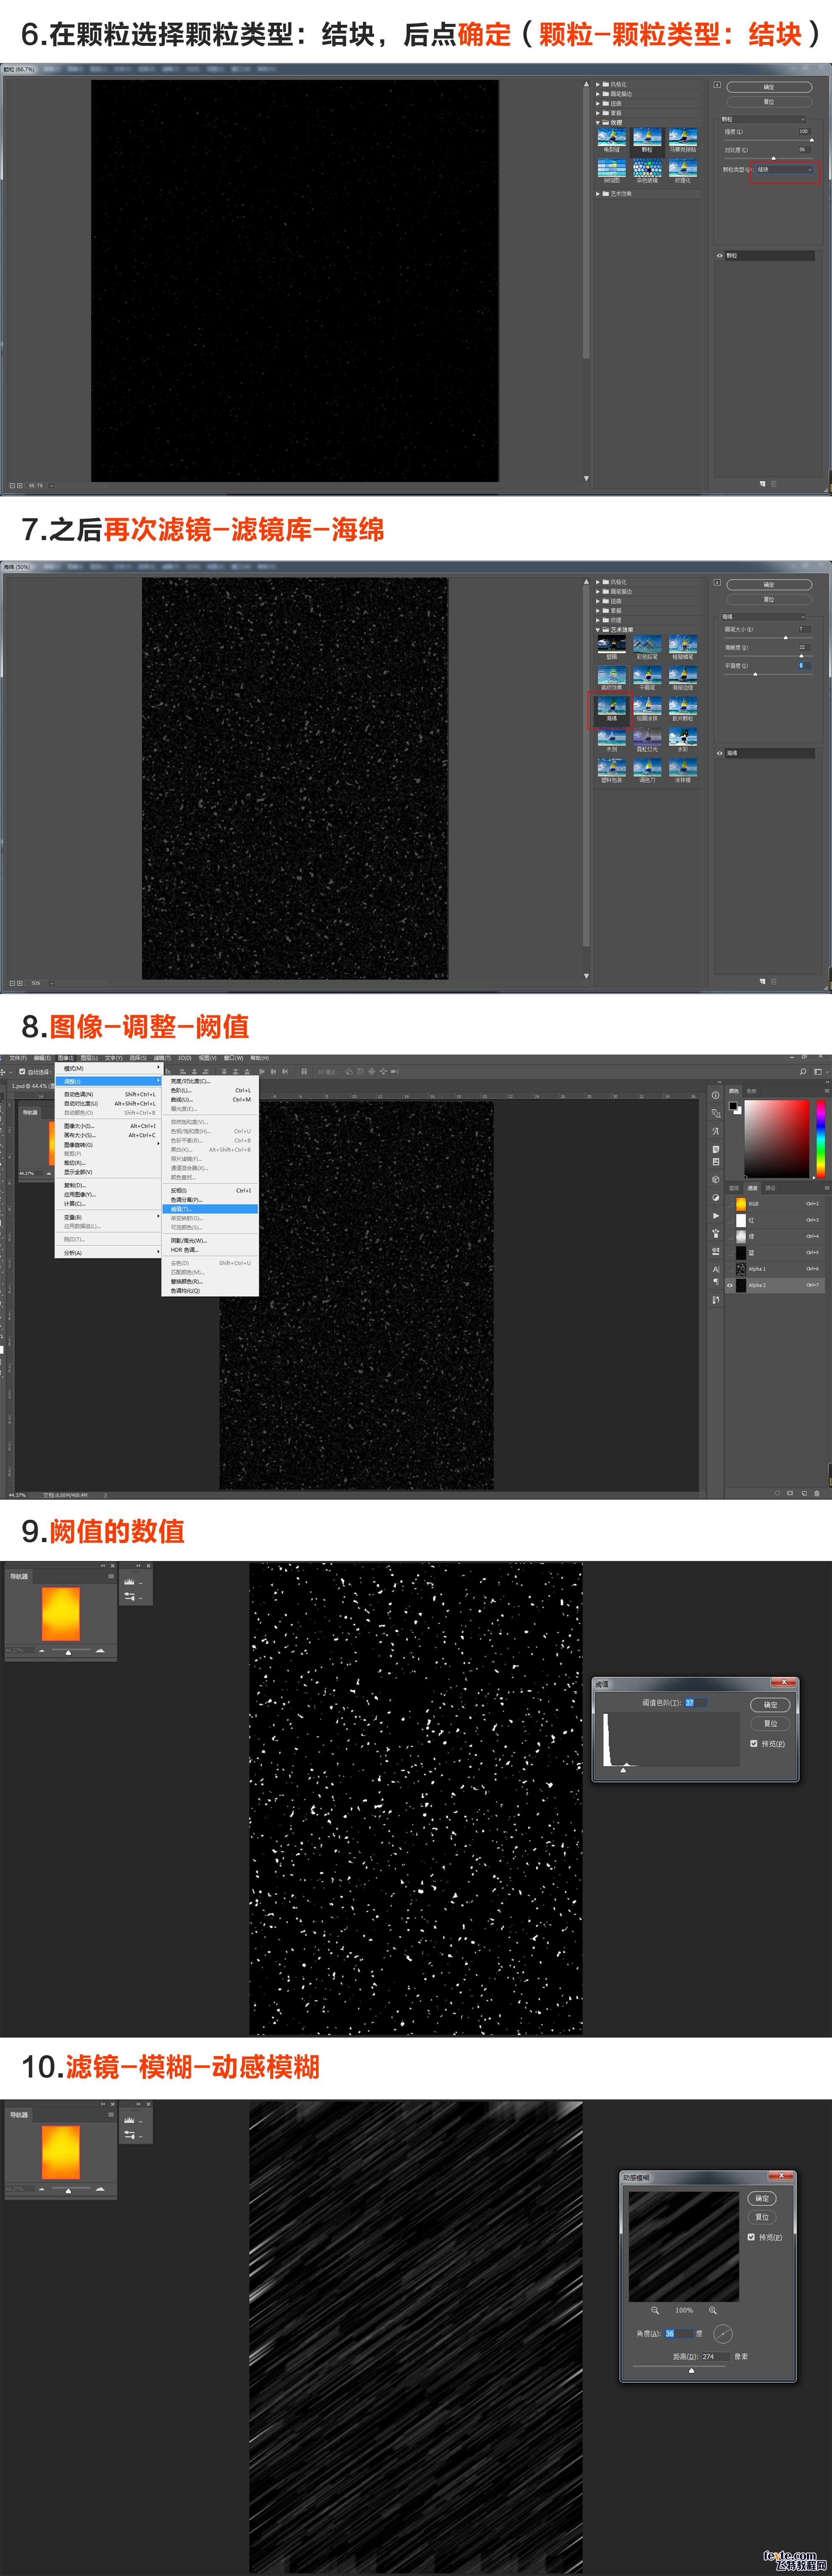Click the 平滑度 slider handle in the Sponge dialog

[755, 674]
